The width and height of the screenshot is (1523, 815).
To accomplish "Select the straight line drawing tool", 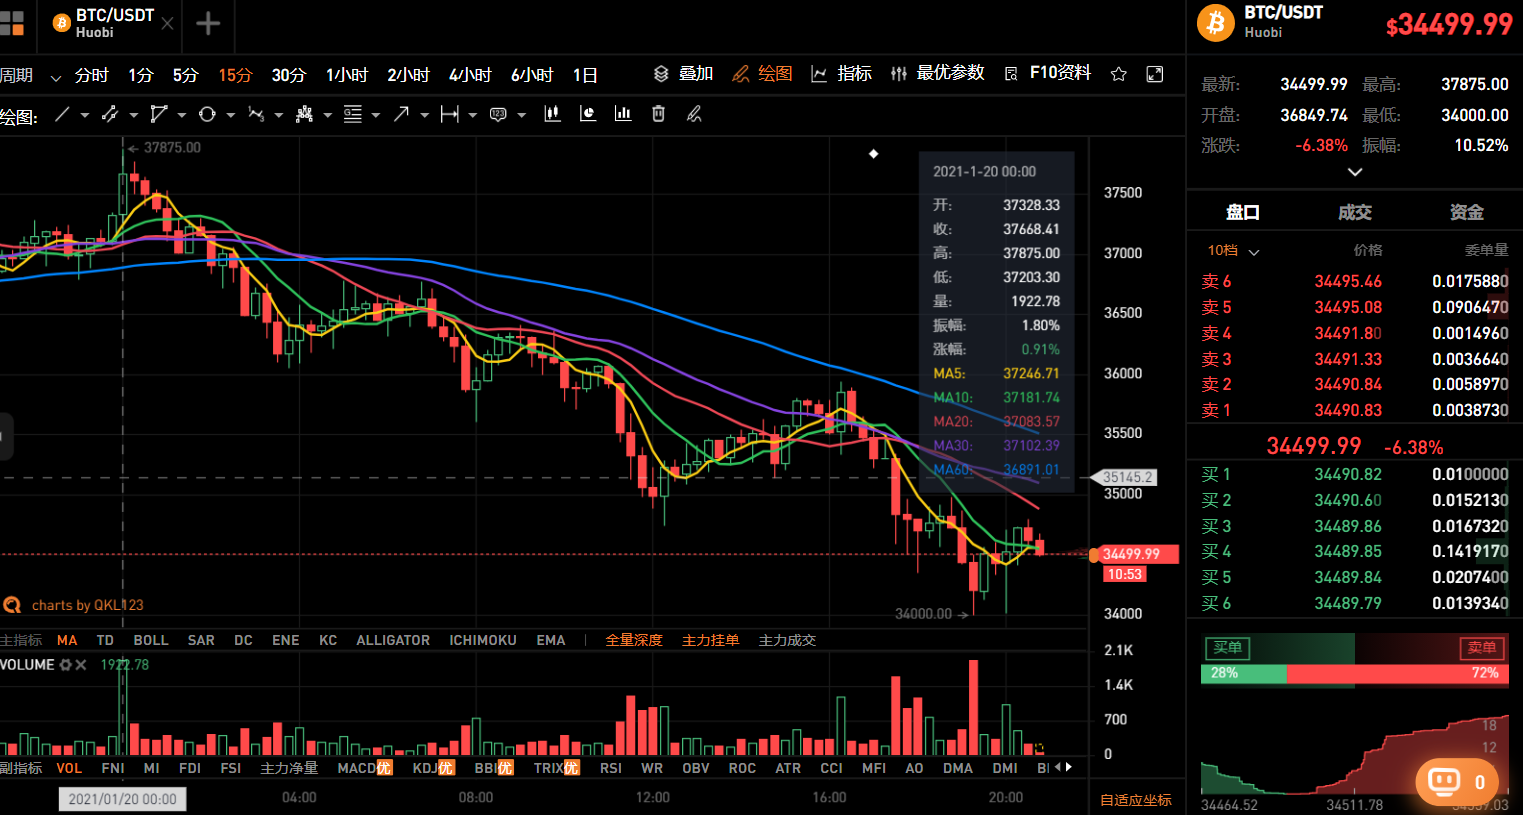I will [x=62, y=115].
